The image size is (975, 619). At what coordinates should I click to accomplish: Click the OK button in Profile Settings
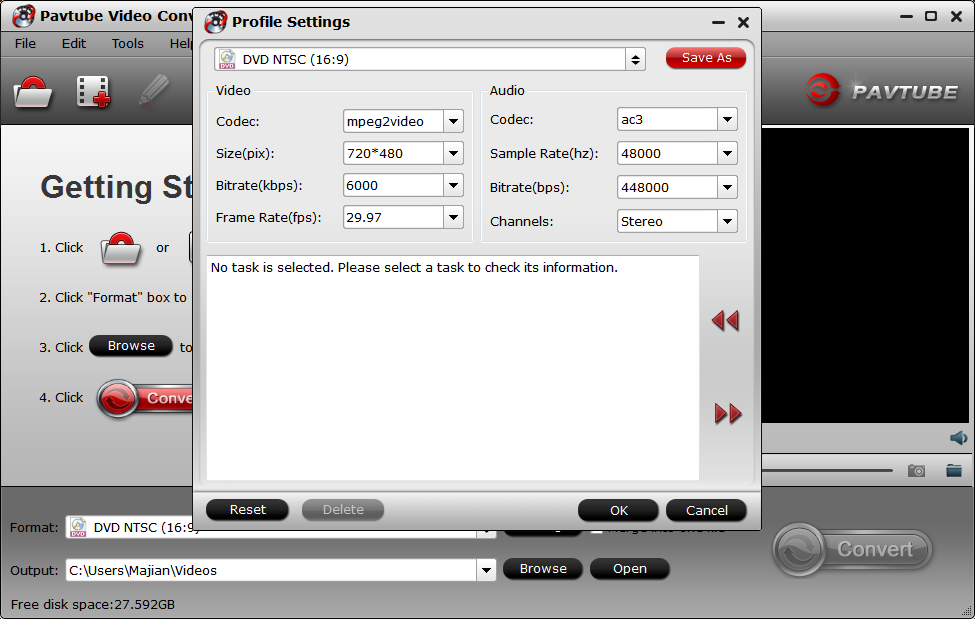[x=618, y=510]
